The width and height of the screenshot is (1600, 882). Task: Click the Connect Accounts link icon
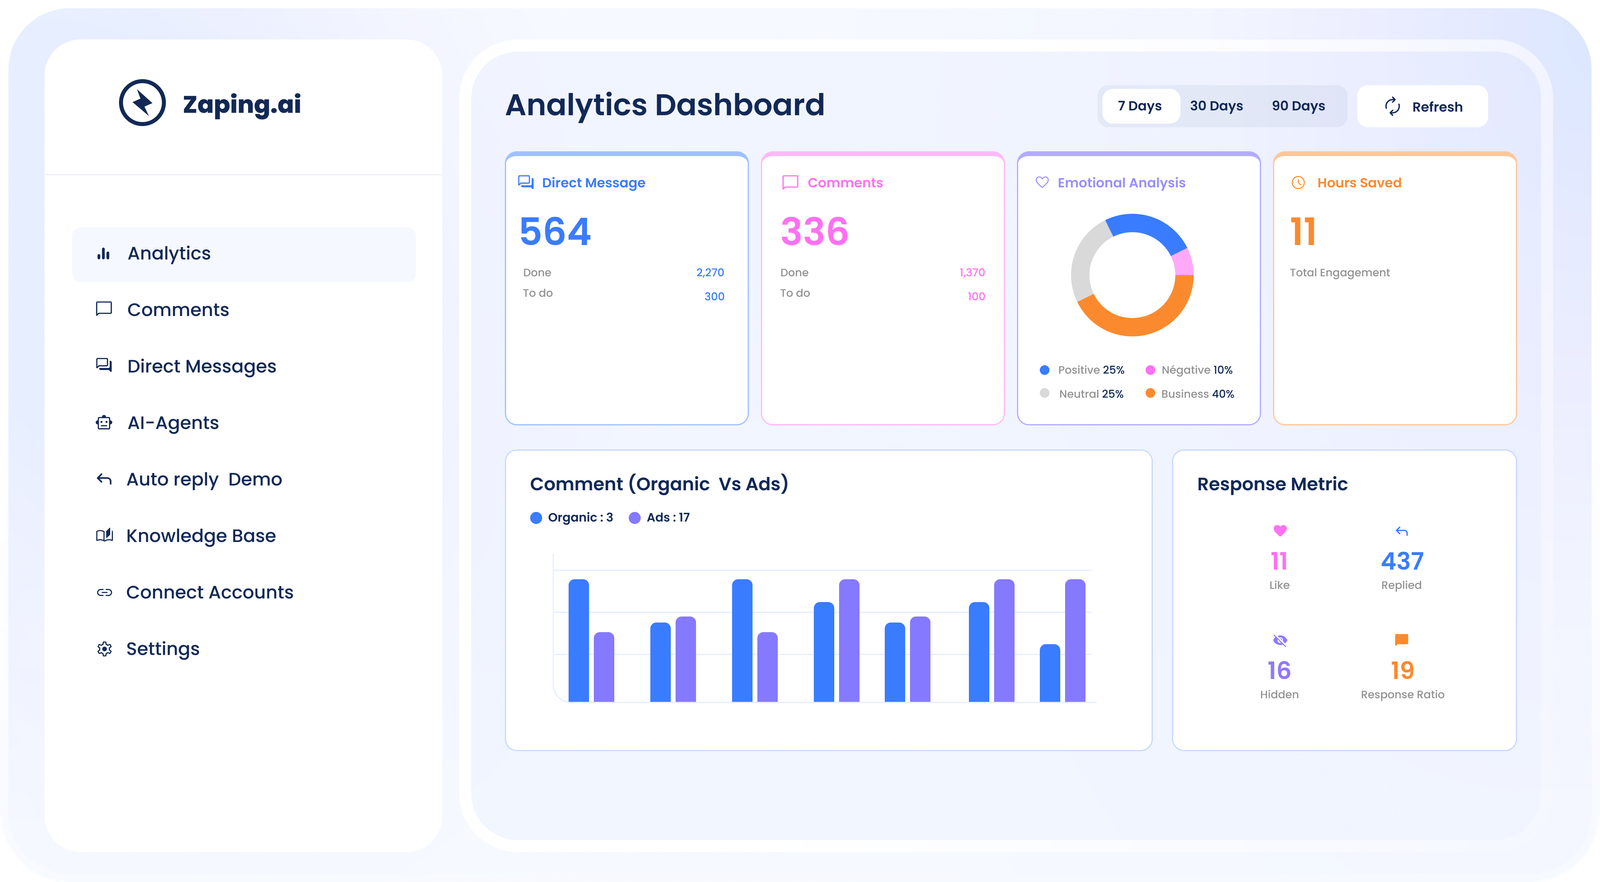pyautogui.click(x=104, y=593)
